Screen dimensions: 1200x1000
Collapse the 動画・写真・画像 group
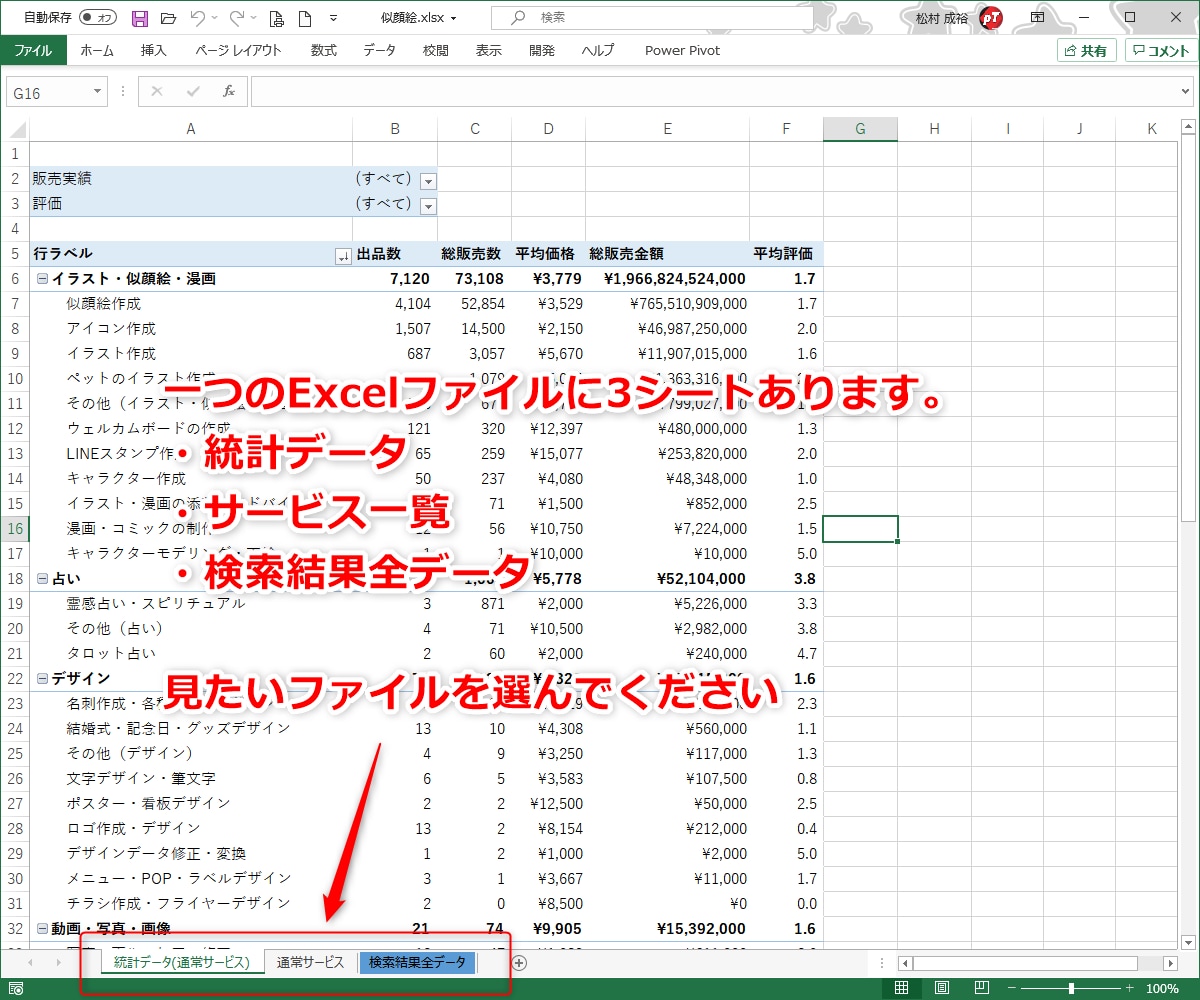pos(42,928)
